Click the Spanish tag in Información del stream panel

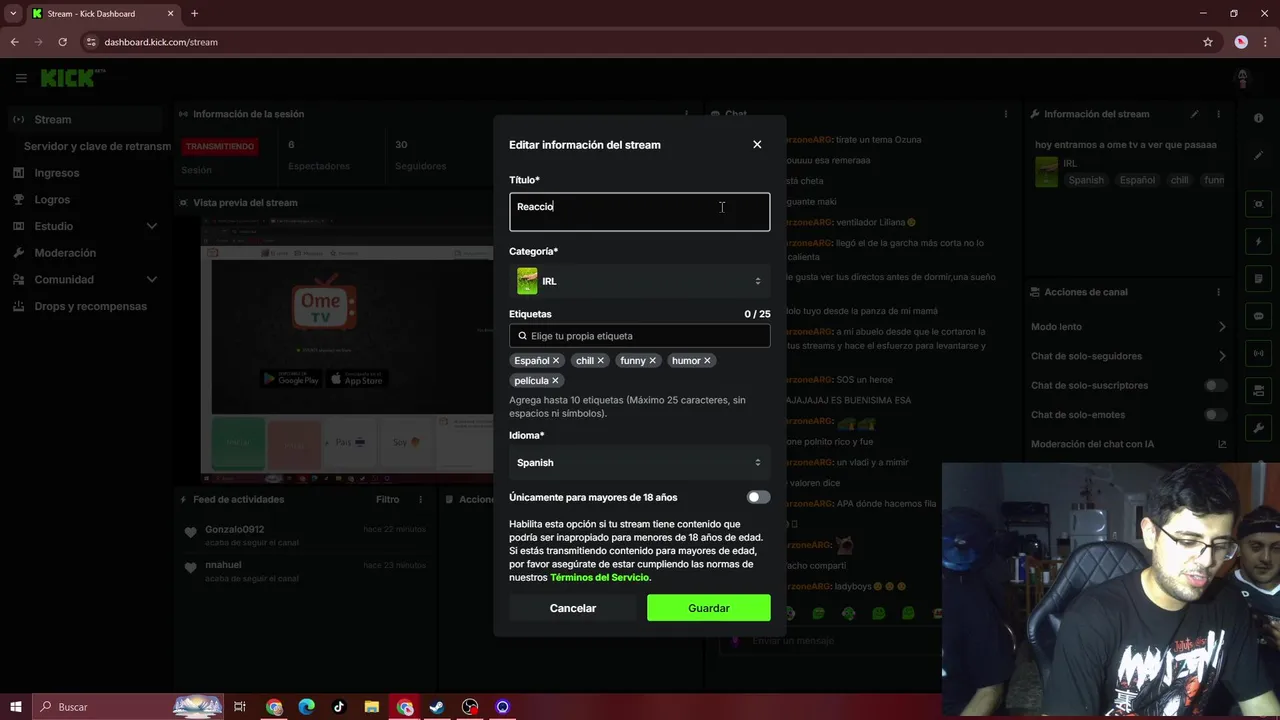click(1086, 180)
